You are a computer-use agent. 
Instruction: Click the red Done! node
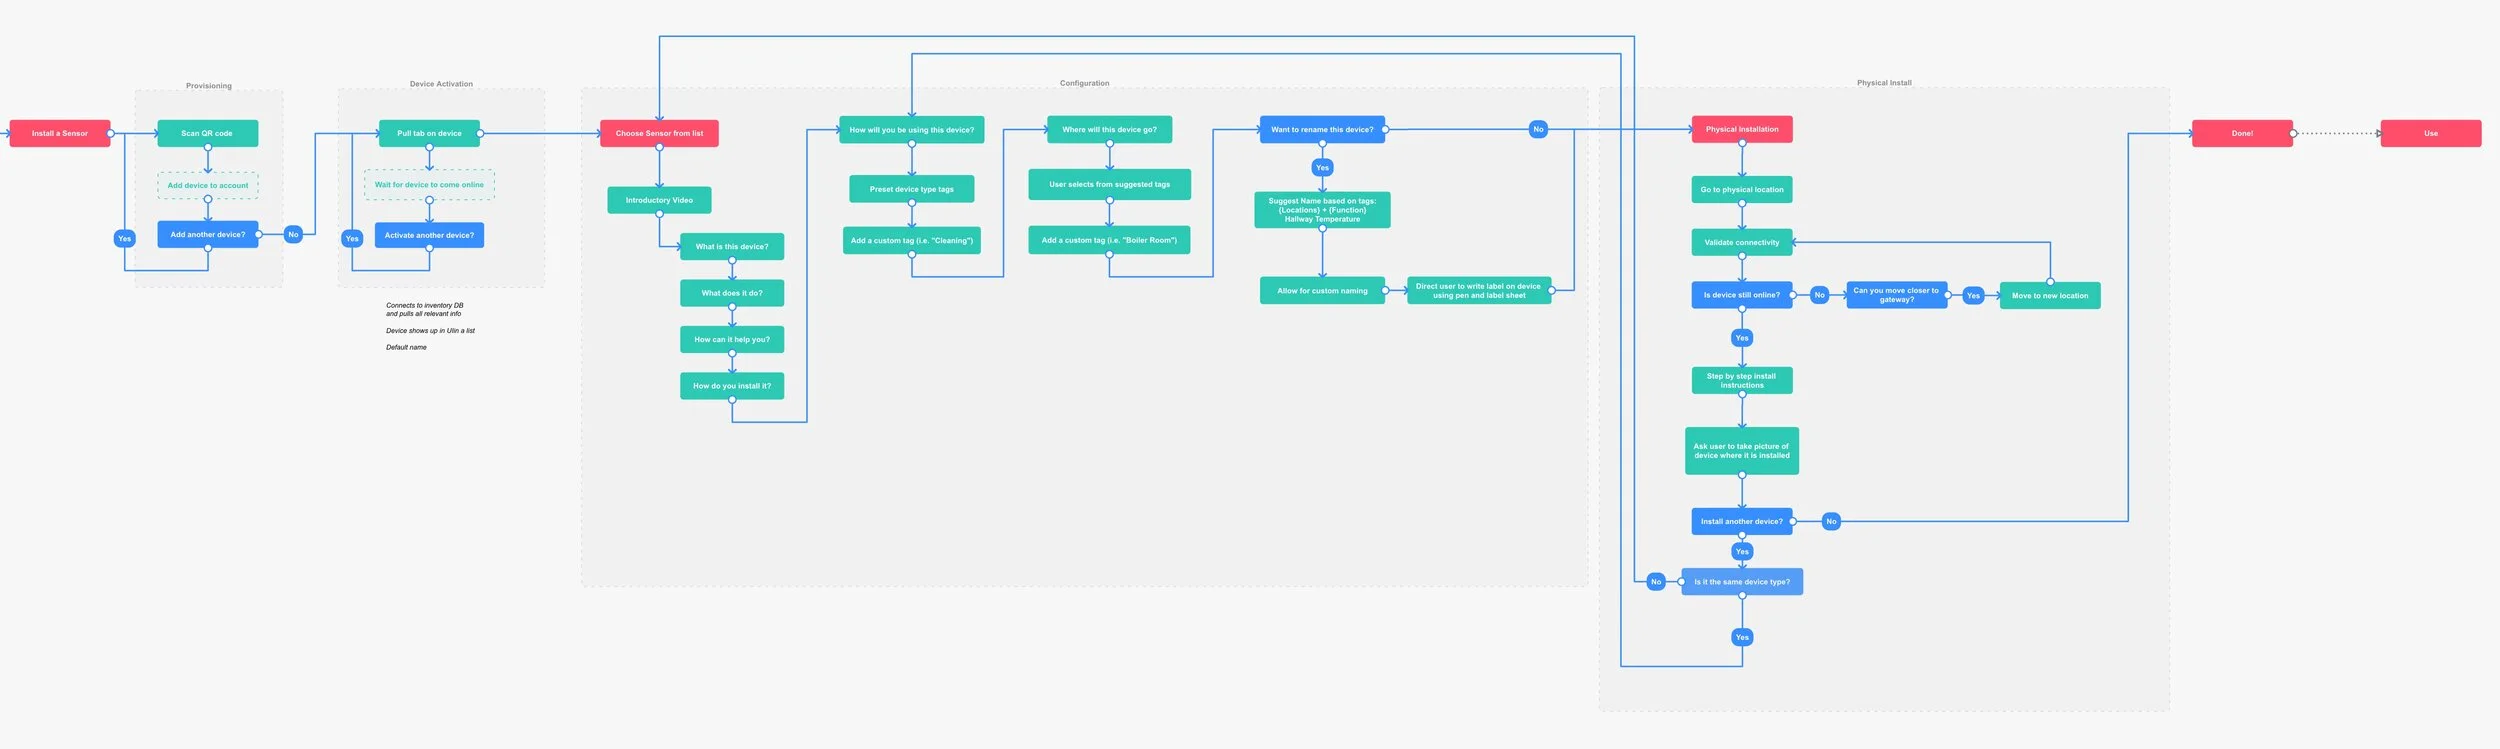[2242, 133]
